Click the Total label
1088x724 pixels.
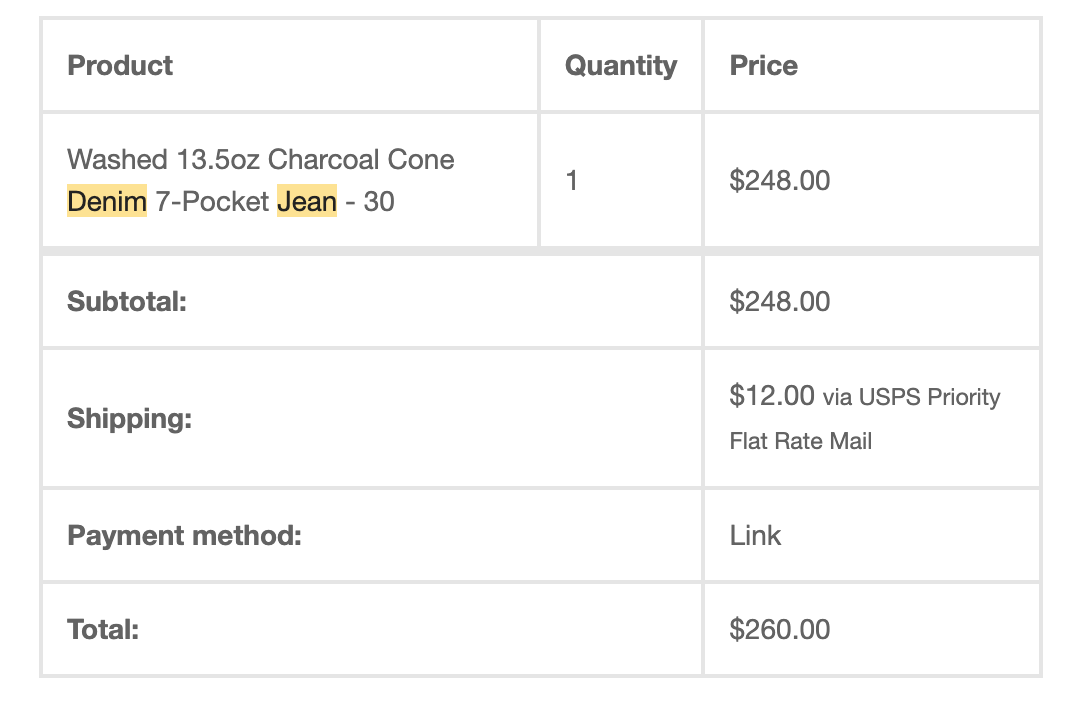tap(103, 630)
